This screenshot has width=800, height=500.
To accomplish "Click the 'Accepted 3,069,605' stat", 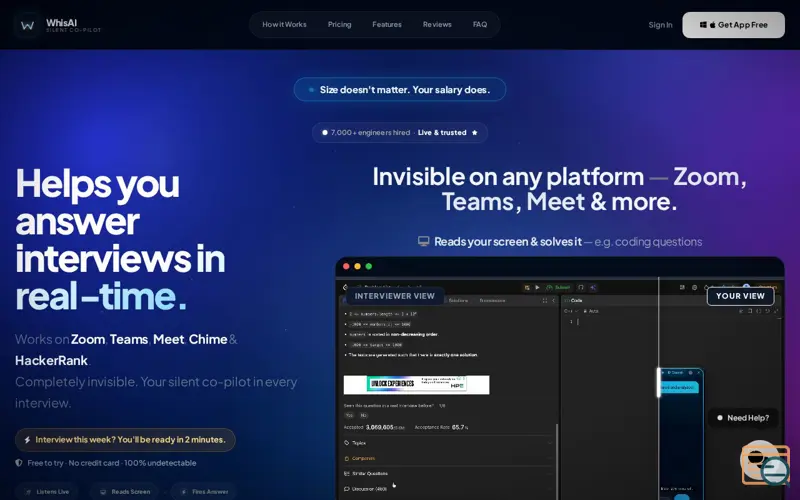I will click(x=374, y=427).
